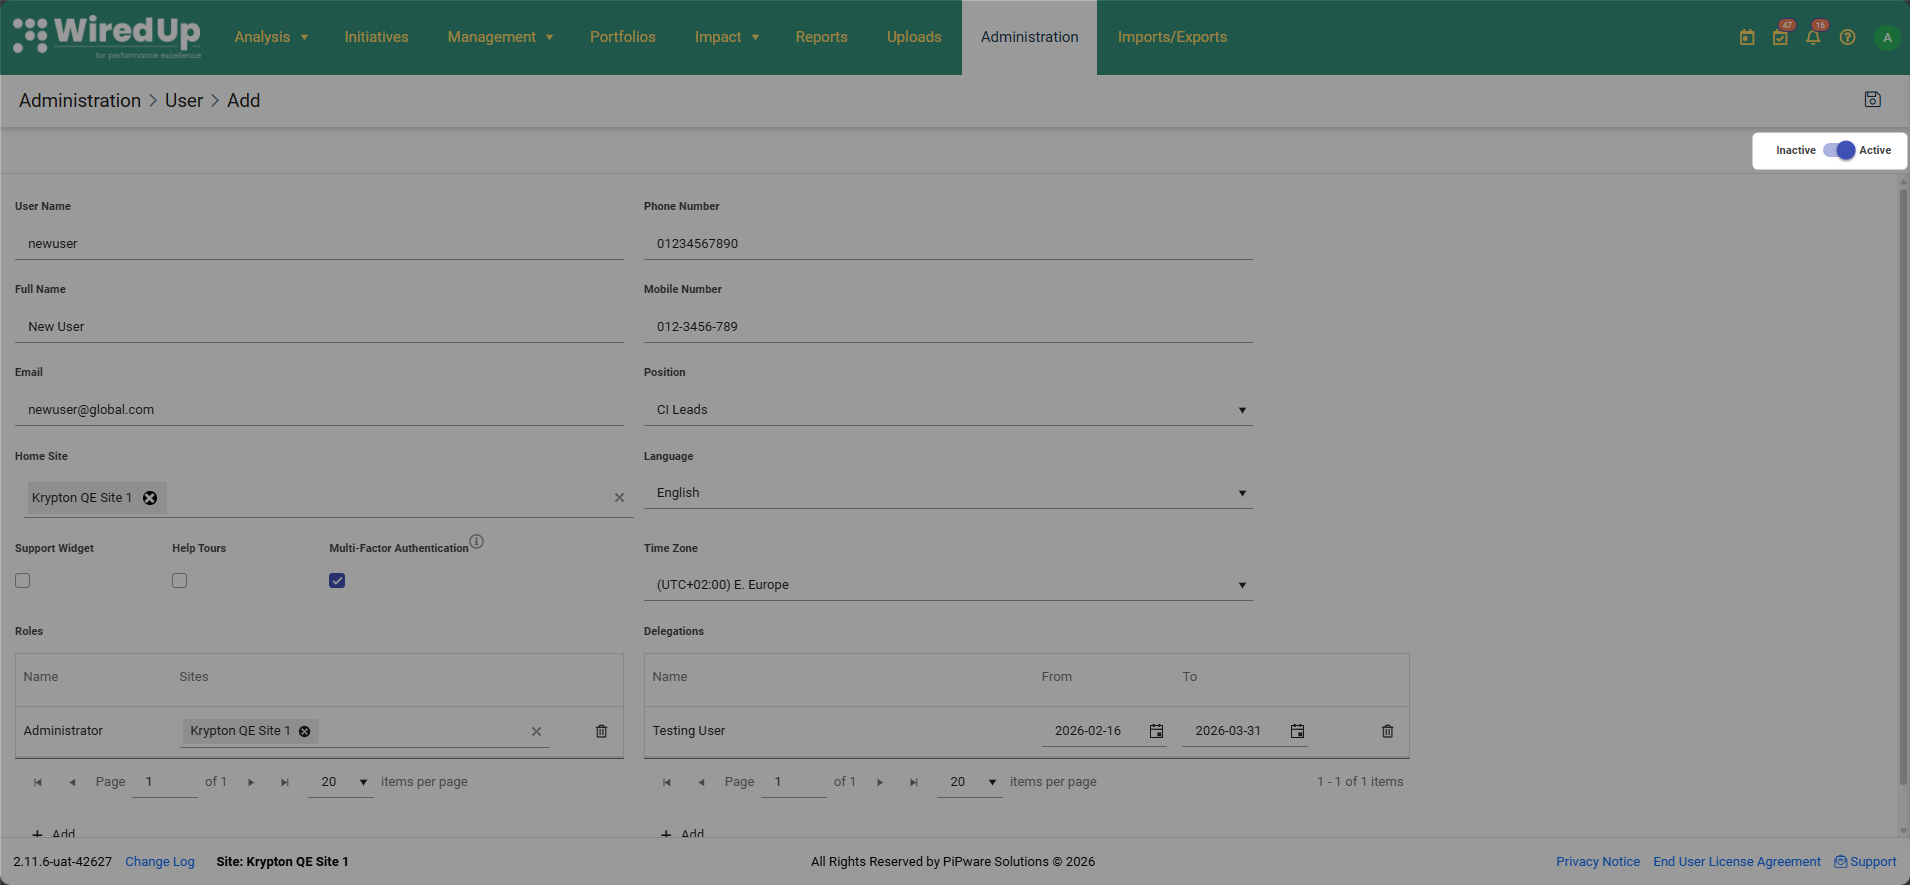
Task: Click the Mobile Number input field
Action: 948,327
